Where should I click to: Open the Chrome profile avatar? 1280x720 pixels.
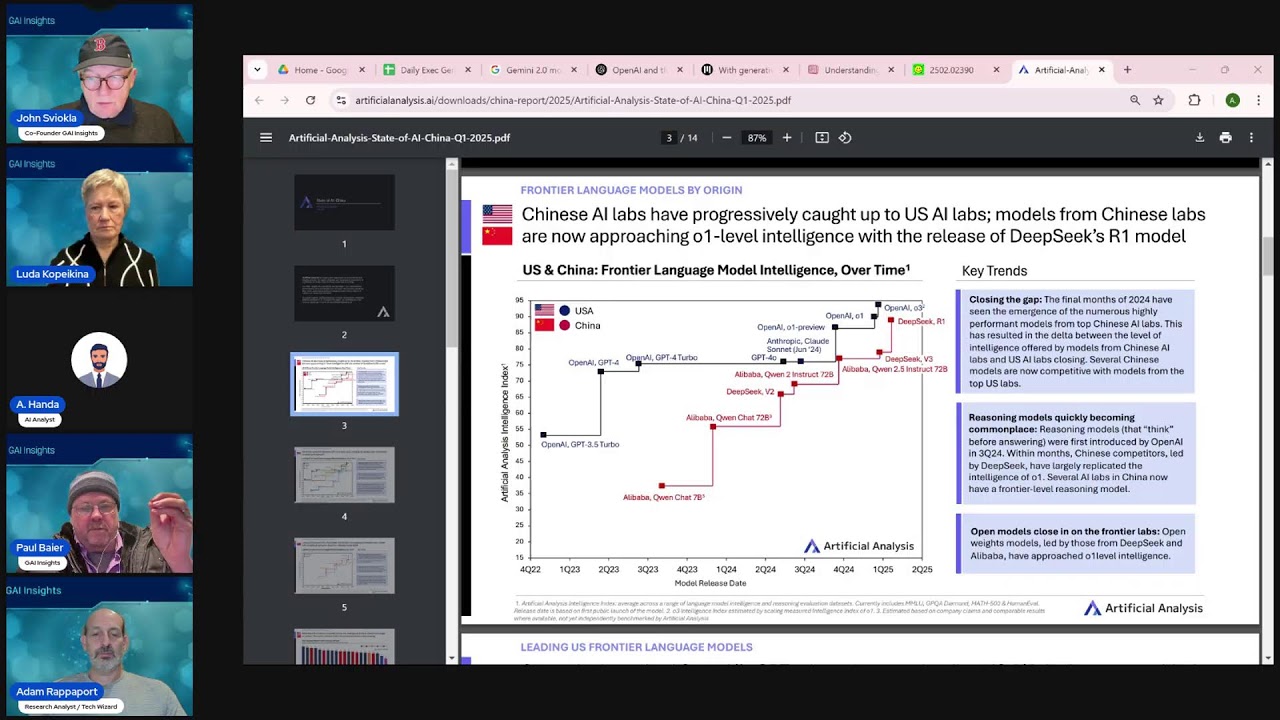(x=1232, y=100)
